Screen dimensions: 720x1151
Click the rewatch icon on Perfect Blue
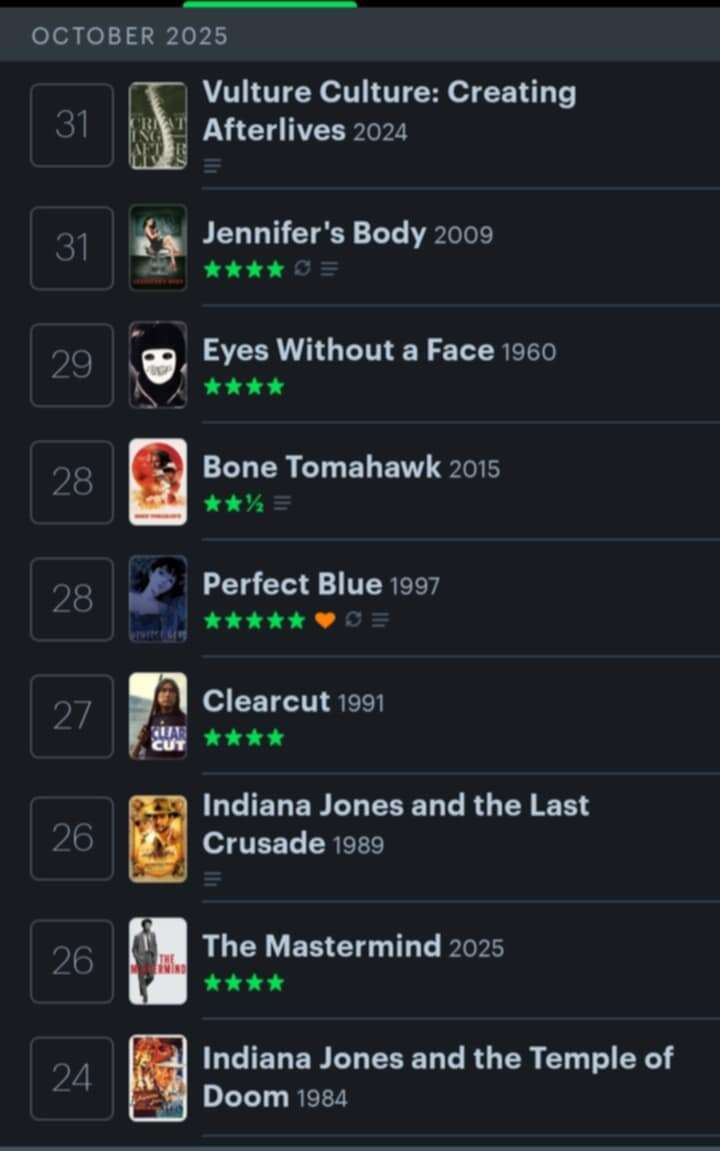click(352, 621)
